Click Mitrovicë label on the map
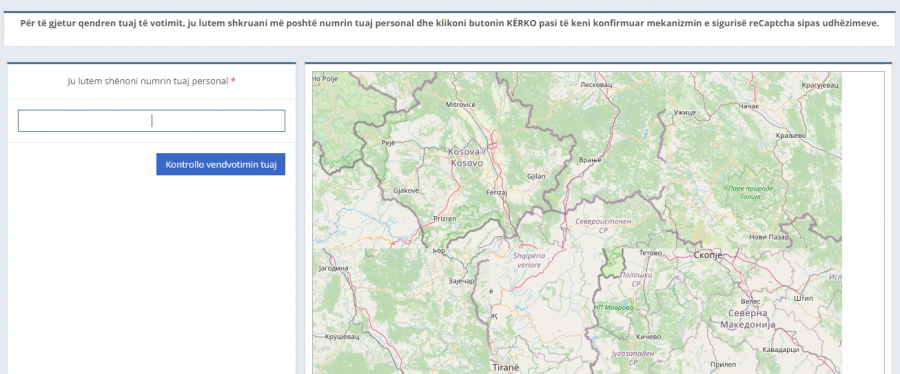 [x=461, y=104]
